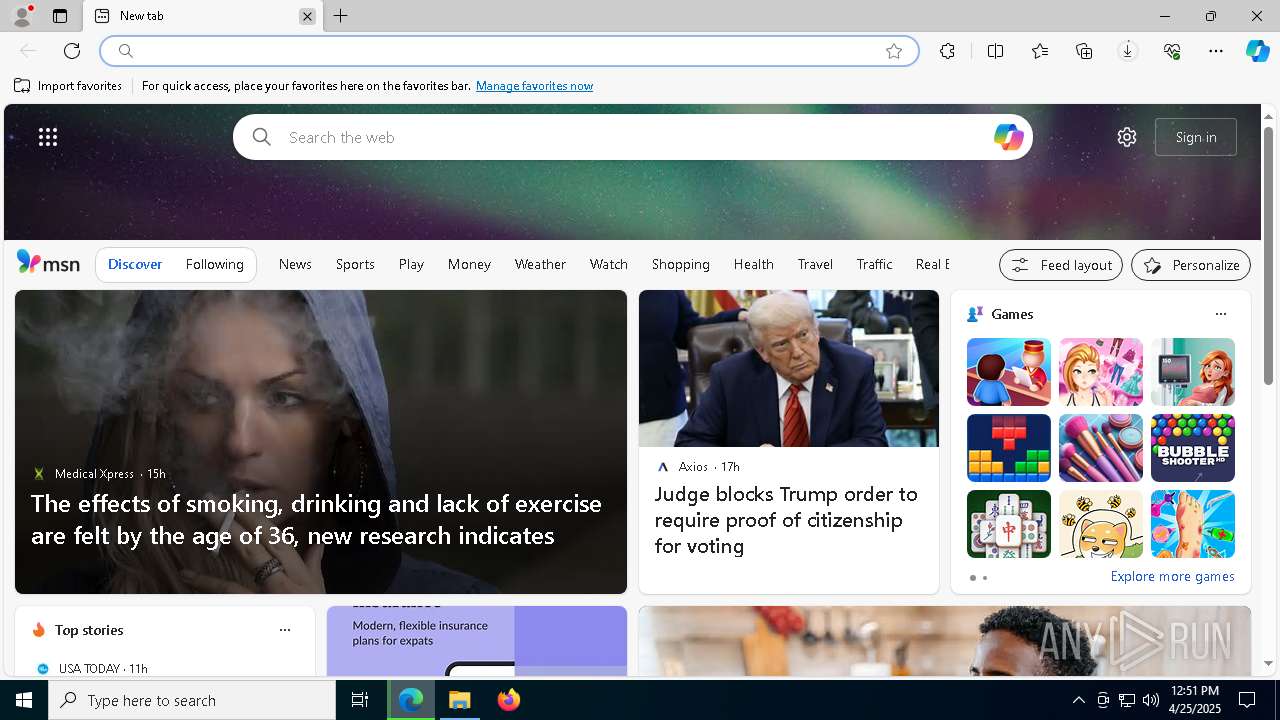1280x720 pixels.
Task: Select the Discover feed tab
Action: (135, 264)
